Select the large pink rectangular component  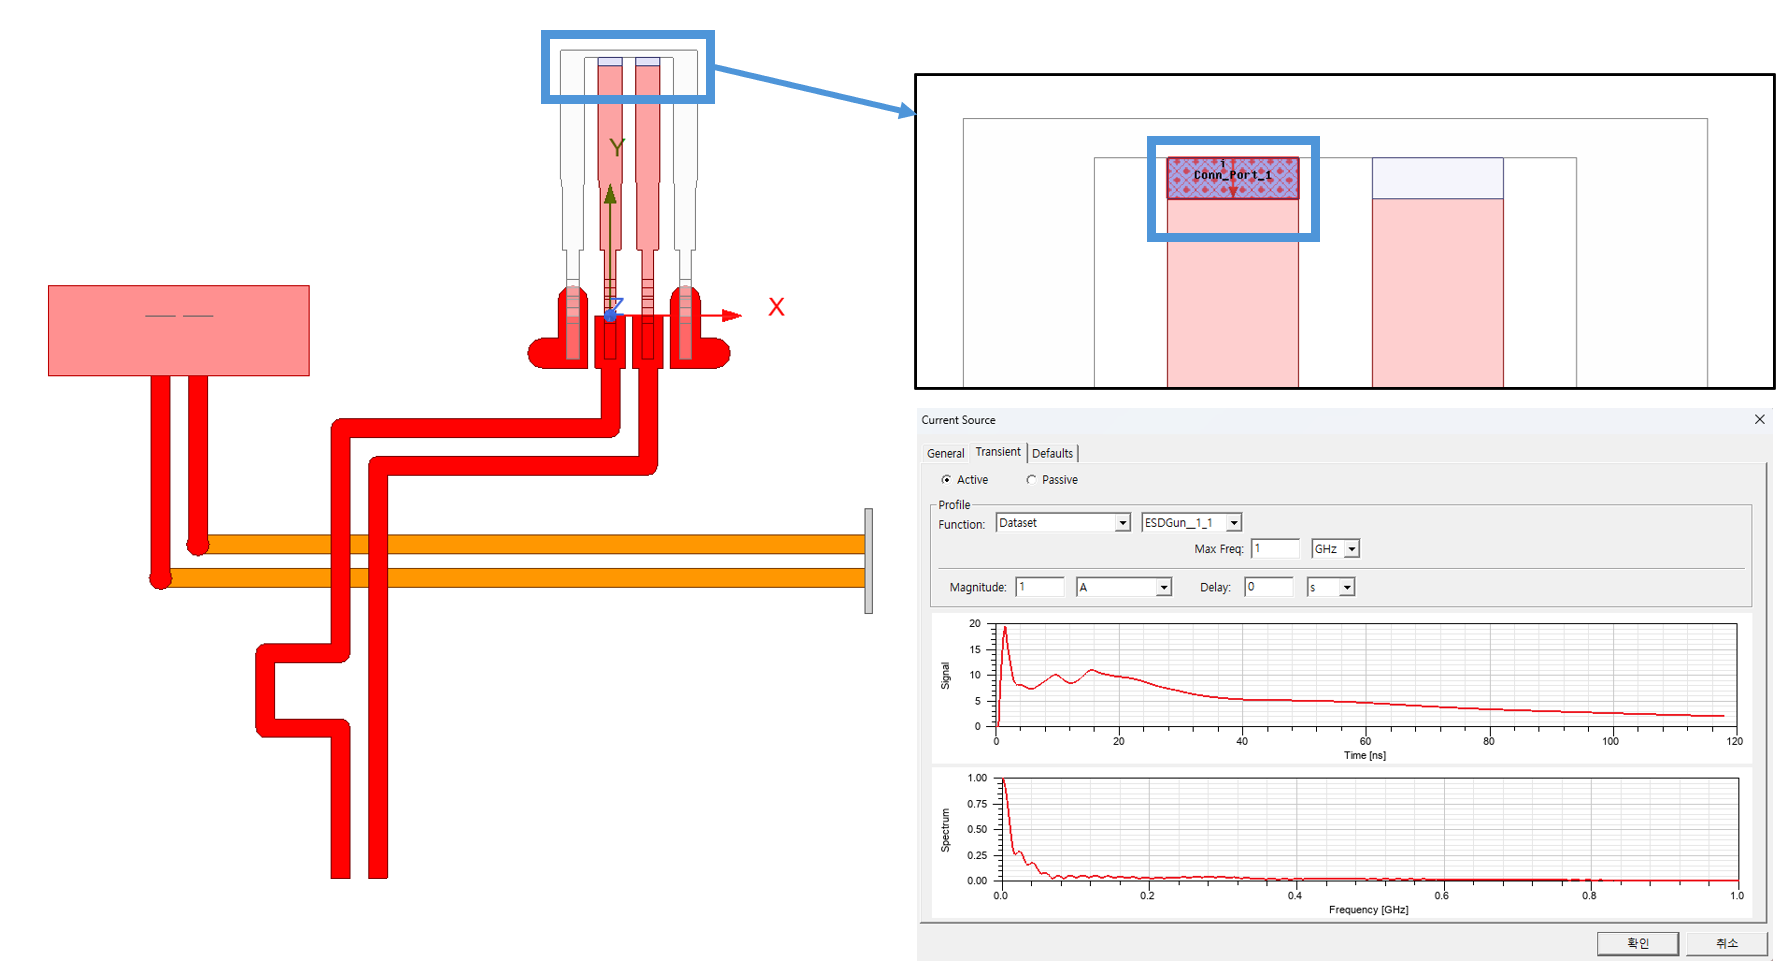179,331
